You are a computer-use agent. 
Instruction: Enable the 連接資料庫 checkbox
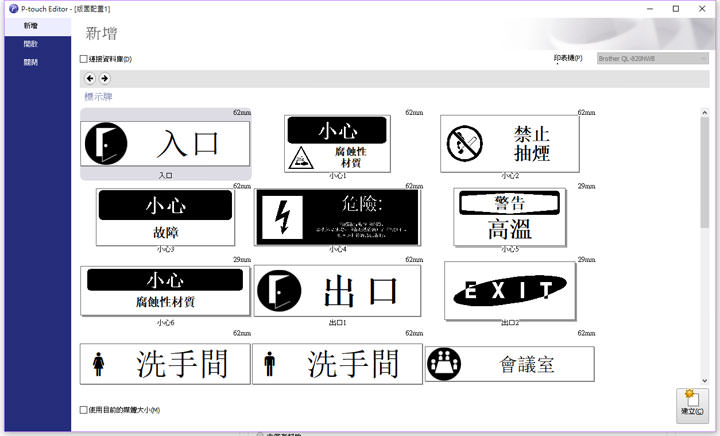pos(84,59)
